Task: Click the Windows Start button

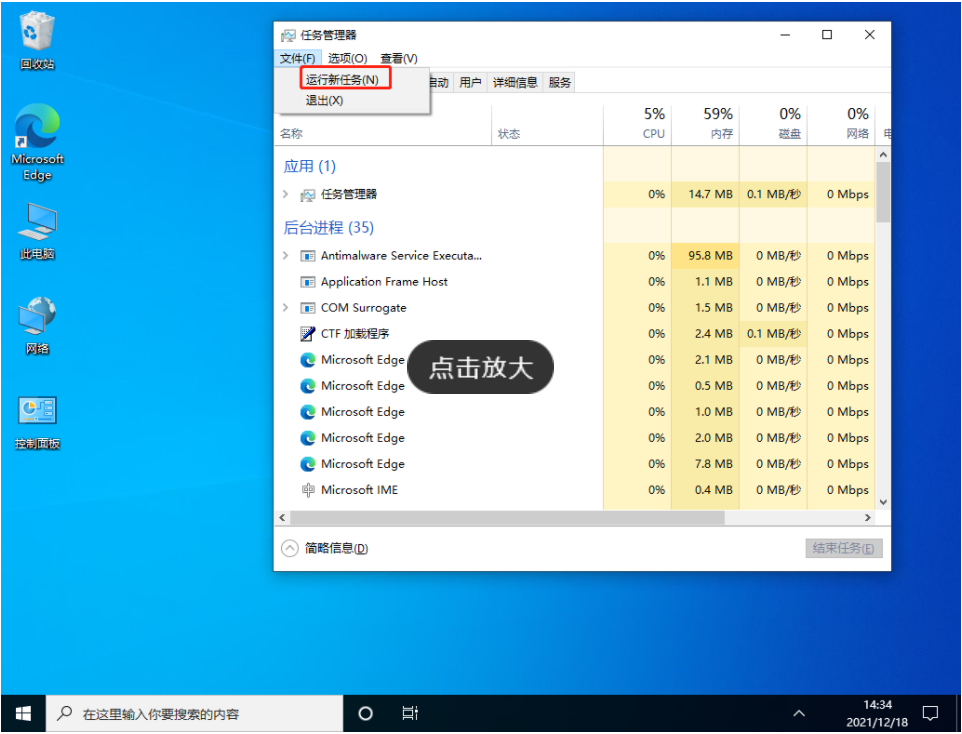Action: [x=23, y=713]
